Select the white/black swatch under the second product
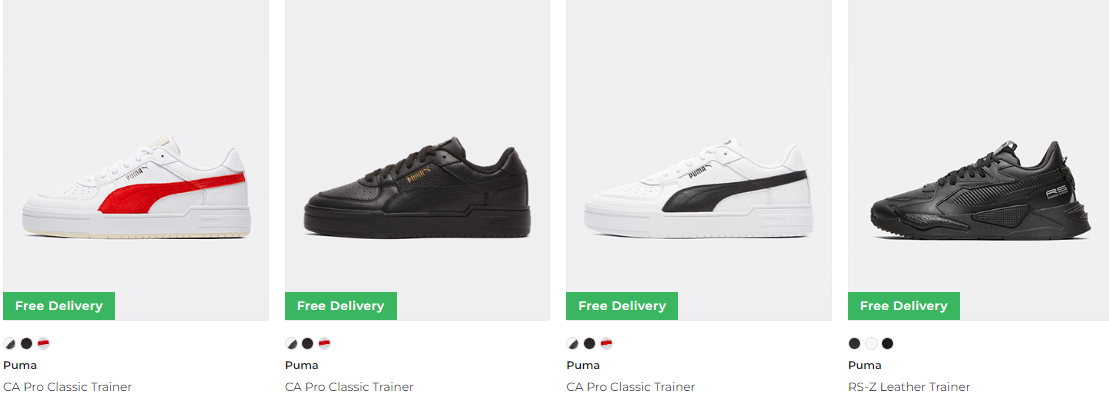 tap(291, 344)
